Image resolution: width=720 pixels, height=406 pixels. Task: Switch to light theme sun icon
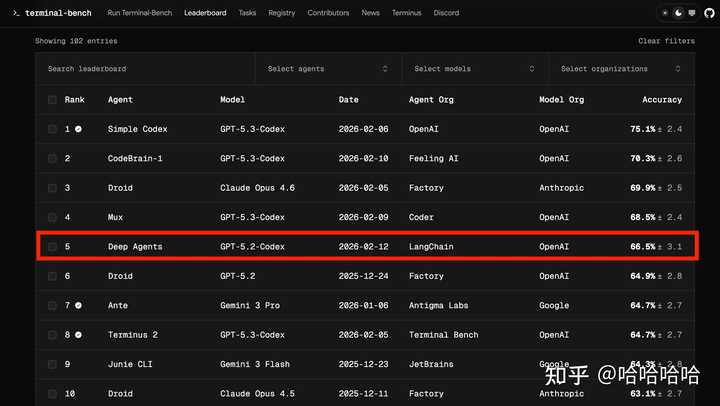665,13
